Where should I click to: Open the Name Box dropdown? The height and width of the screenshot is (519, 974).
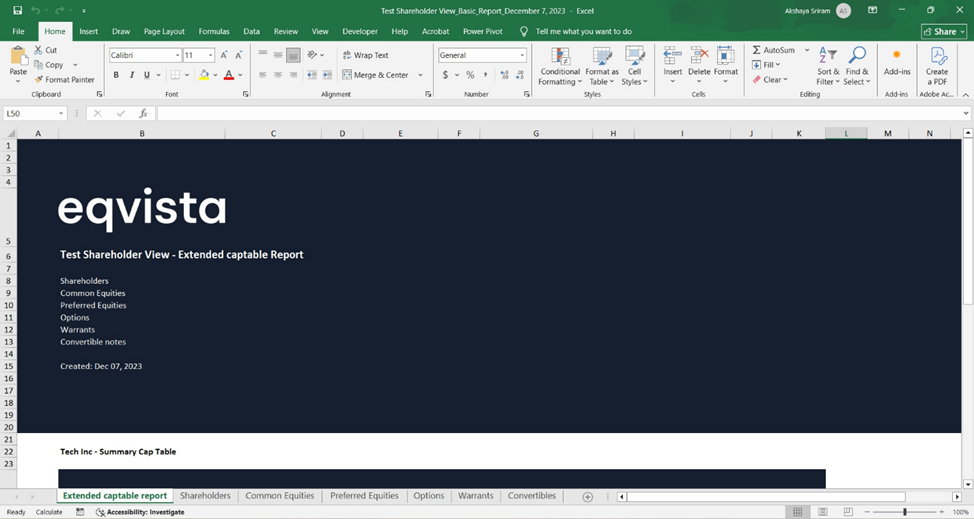(61, 114)
